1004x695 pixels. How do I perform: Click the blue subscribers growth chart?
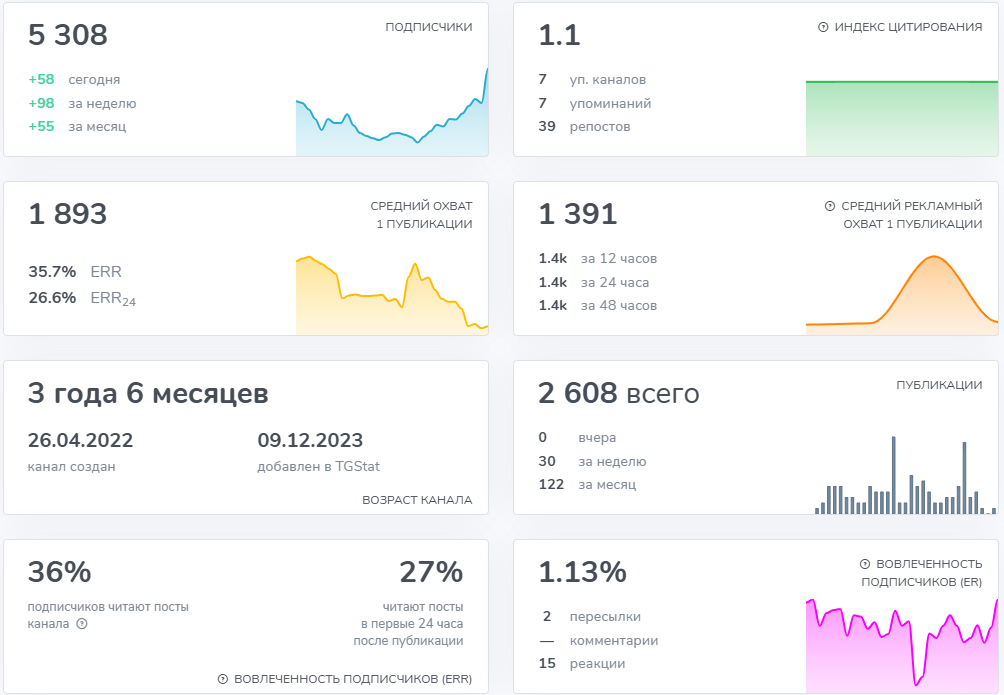point(391,125)
